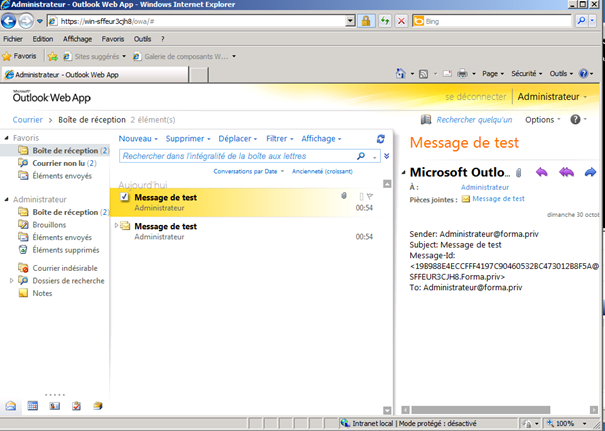Open the Edition menu
The image size is (605, 431).
coord(42,39)
